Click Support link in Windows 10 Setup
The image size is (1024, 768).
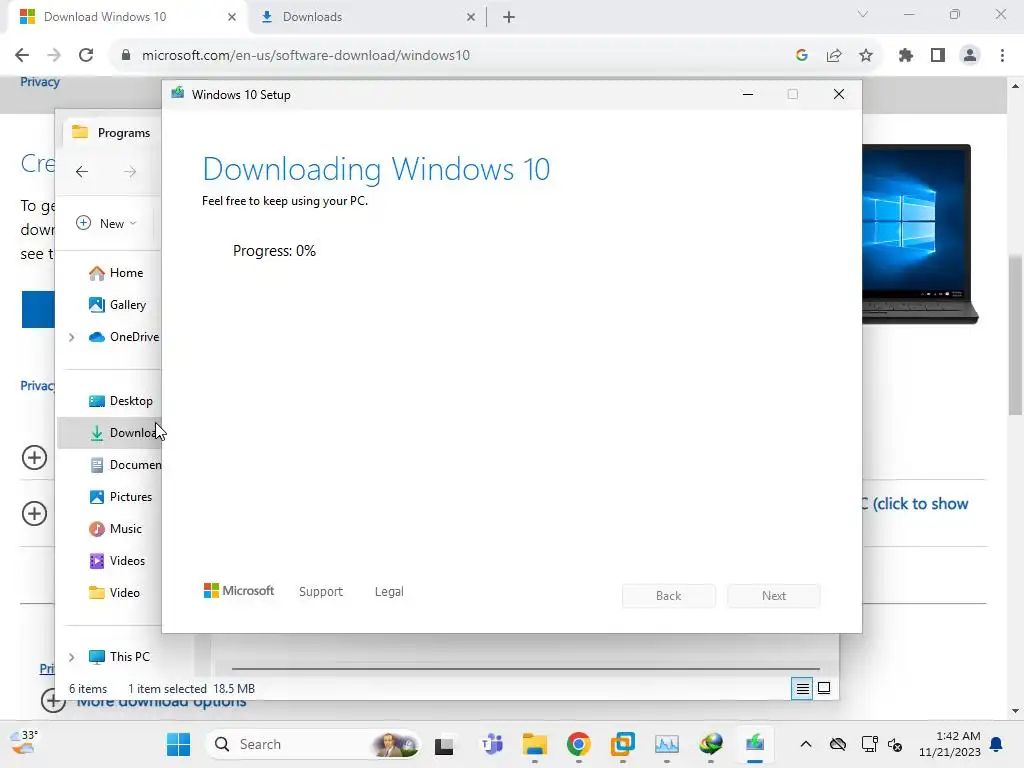pos(321,592)
